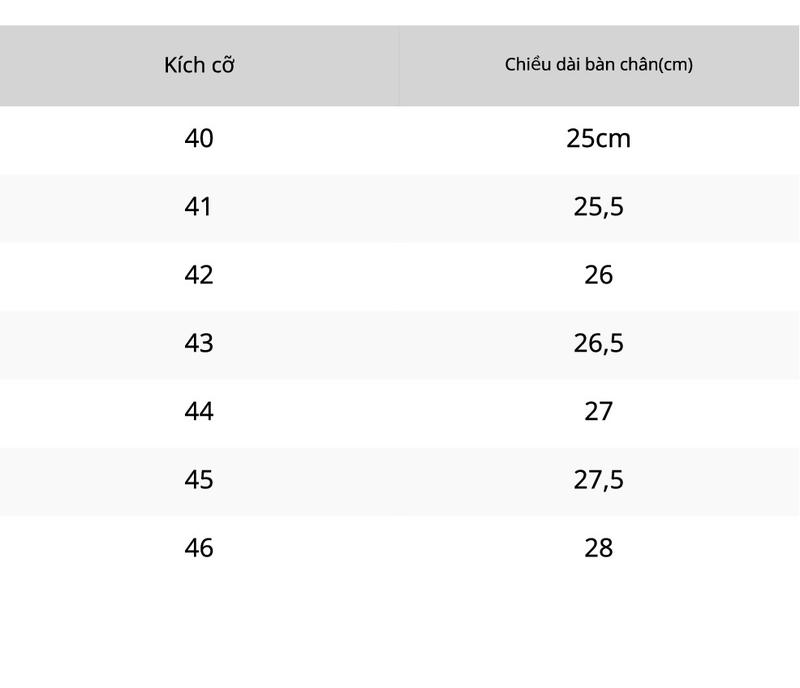Click the 28 foot length value

[598, 548]
